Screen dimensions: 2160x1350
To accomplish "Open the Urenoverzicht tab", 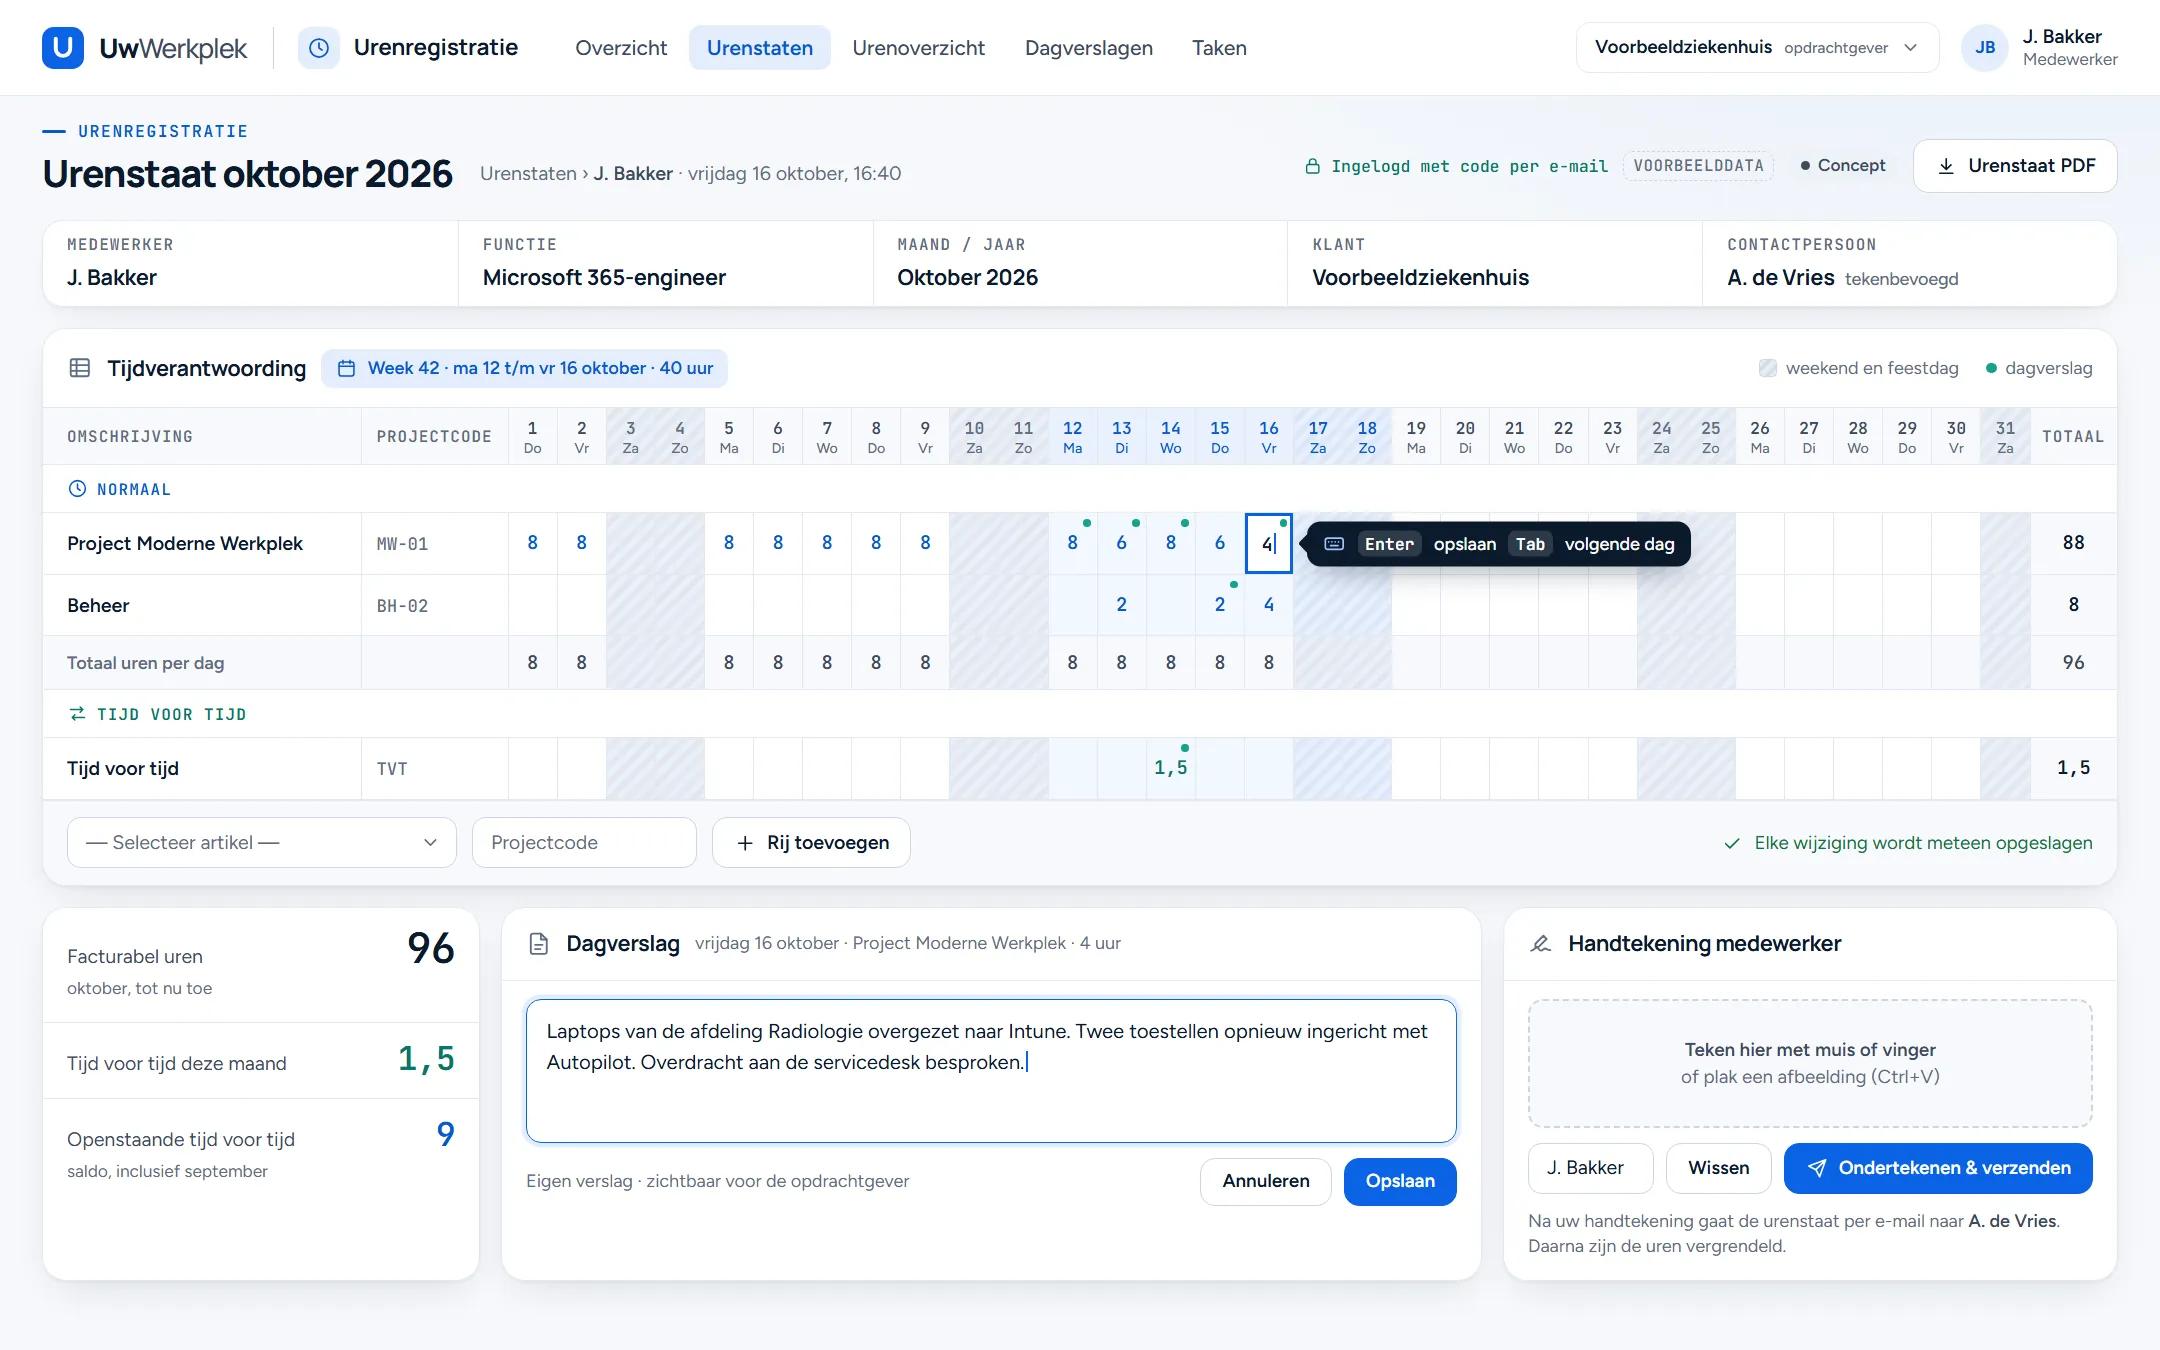I will [x=918, y=48].
